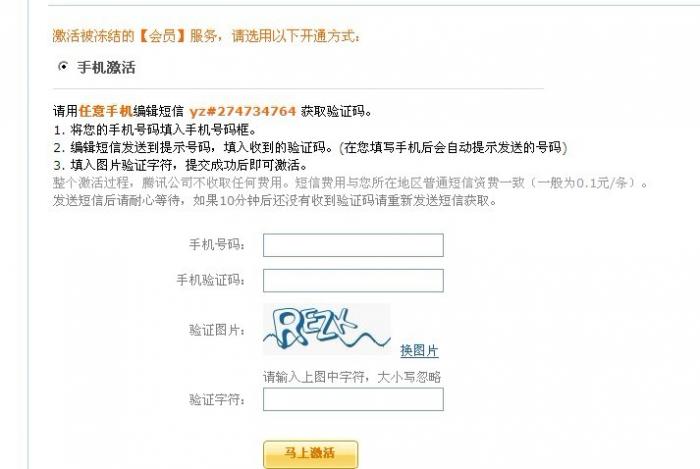Click step 2 instruction about 编辑短信发送
The image size is (700, 469).
(x=310, y=147)
